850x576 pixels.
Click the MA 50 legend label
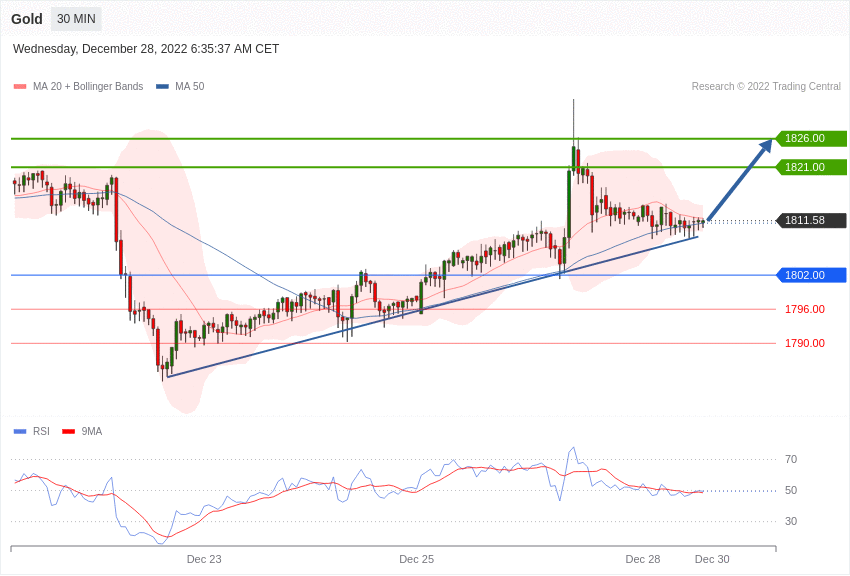tap(189, 86)
